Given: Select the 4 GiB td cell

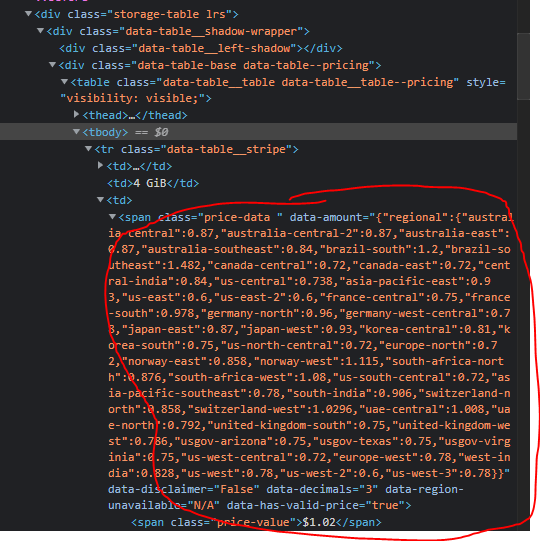Looking at the screenshot, I should point(153,183).
